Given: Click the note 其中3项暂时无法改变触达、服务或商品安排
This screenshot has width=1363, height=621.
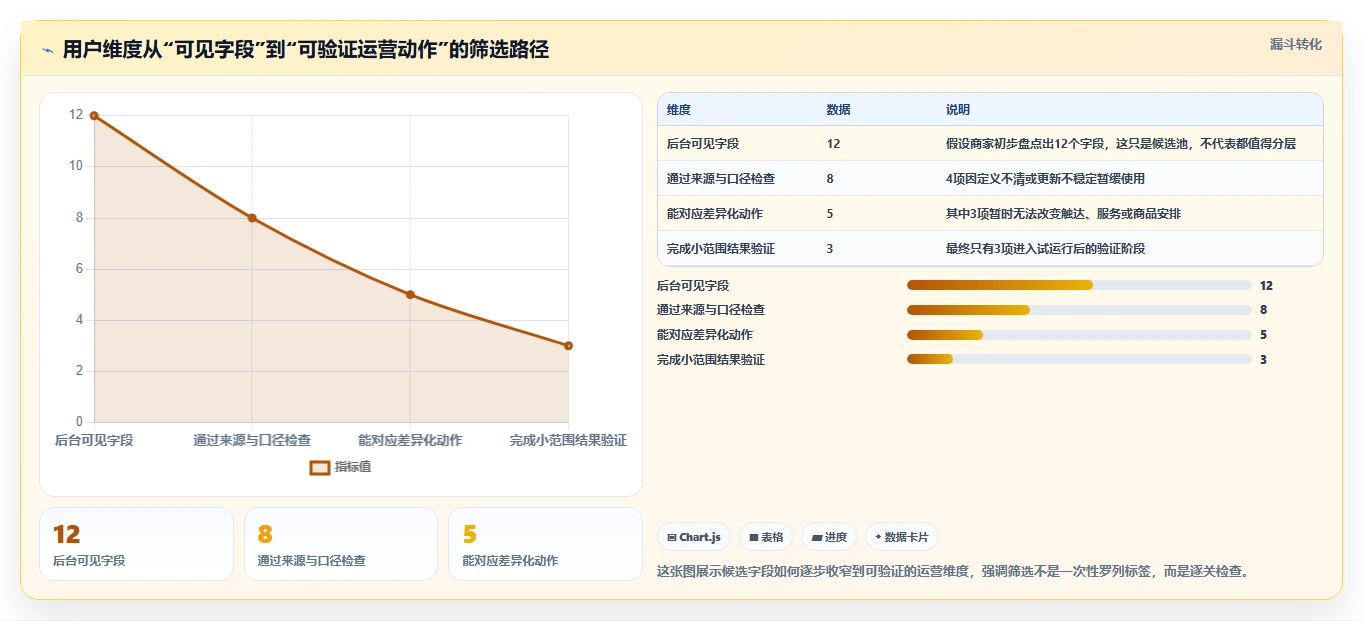Looking at the screenshot, I should [x=1064, y=214].
